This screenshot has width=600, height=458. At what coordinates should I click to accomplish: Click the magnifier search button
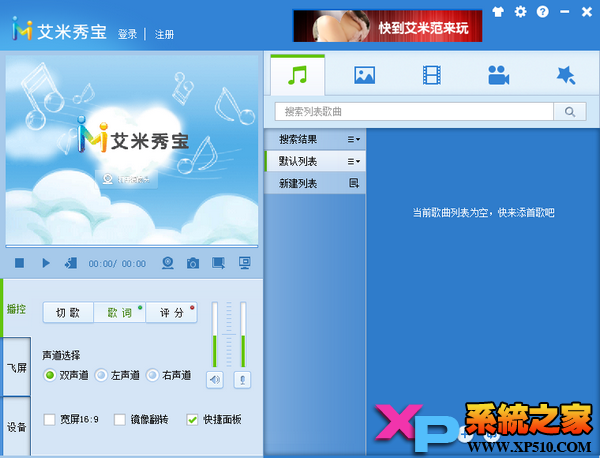(x=570, y=112)
